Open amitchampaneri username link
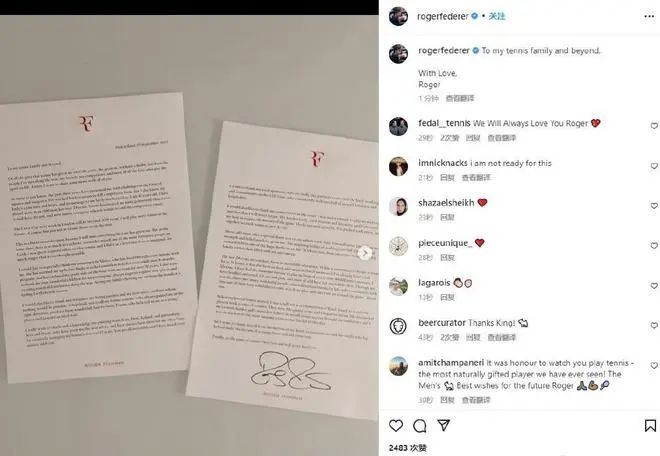660x456 pixels. 451,363
